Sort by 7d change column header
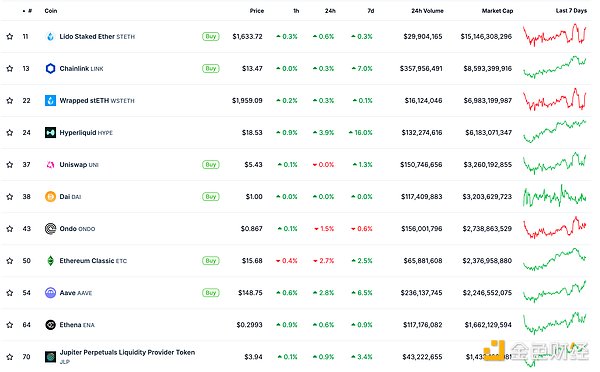 371,11
